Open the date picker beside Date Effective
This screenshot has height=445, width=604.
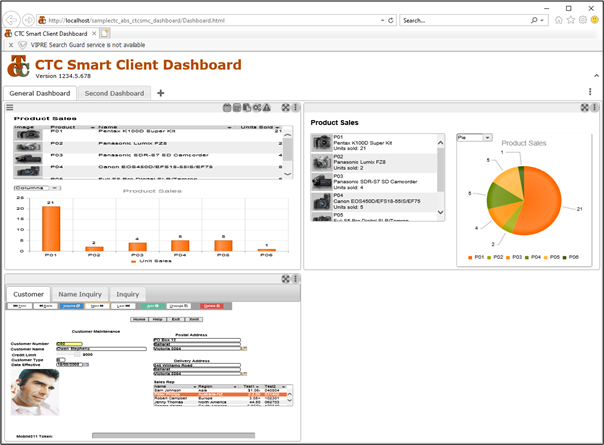(86, 364)
